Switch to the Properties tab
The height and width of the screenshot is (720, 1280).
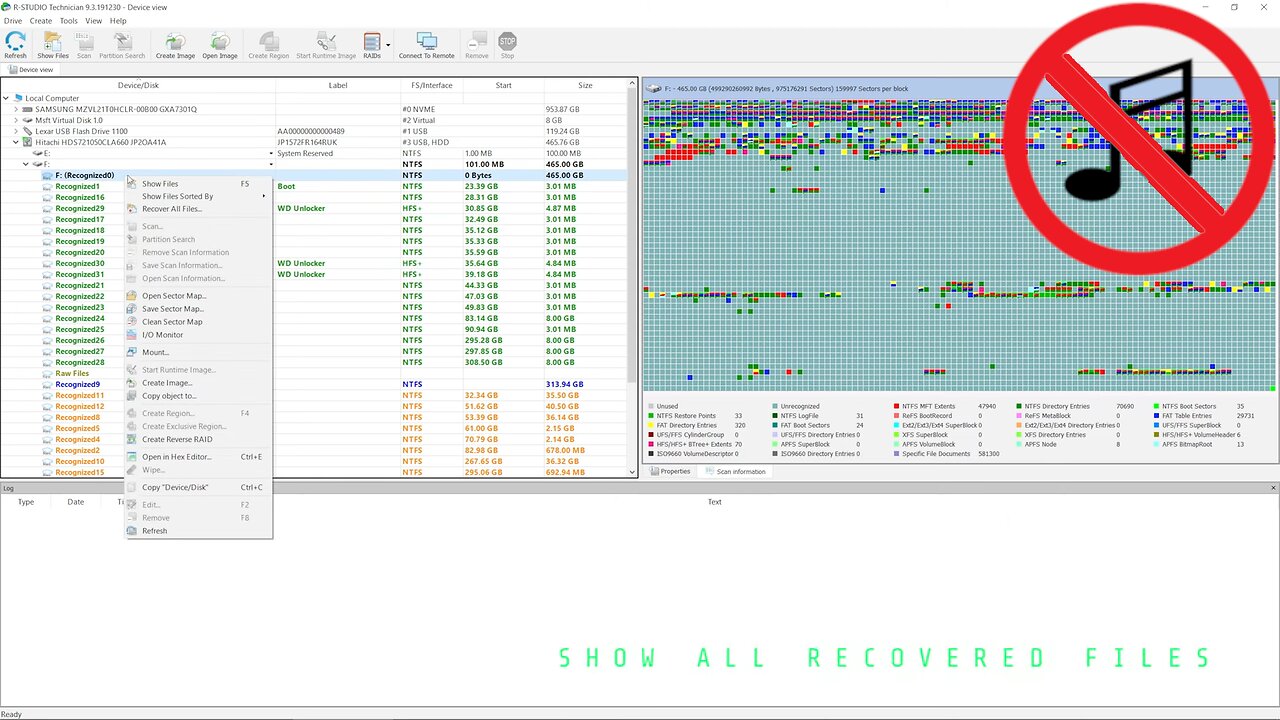(x=669, y=471)
